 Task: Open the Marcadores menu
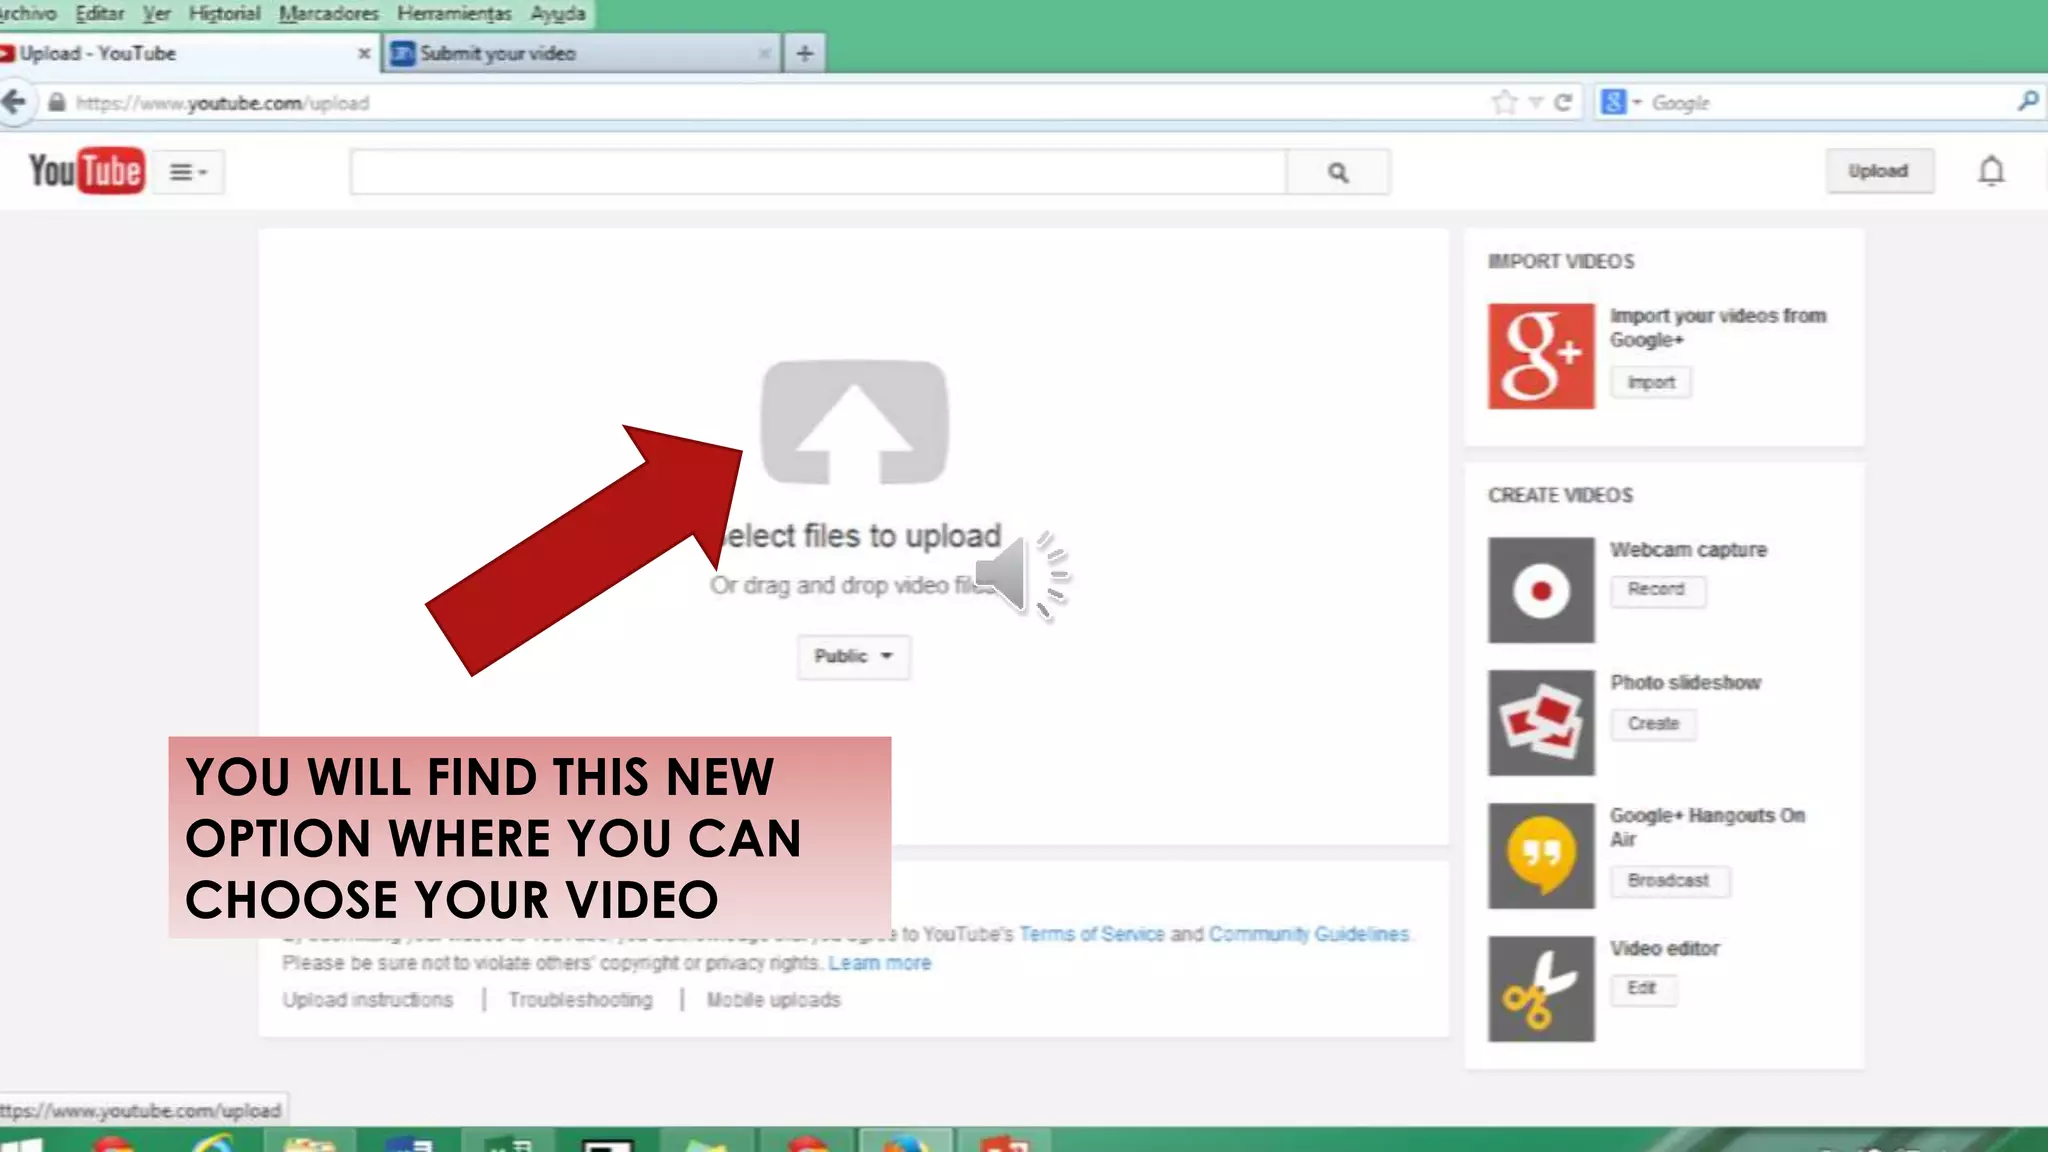(328, 14)
